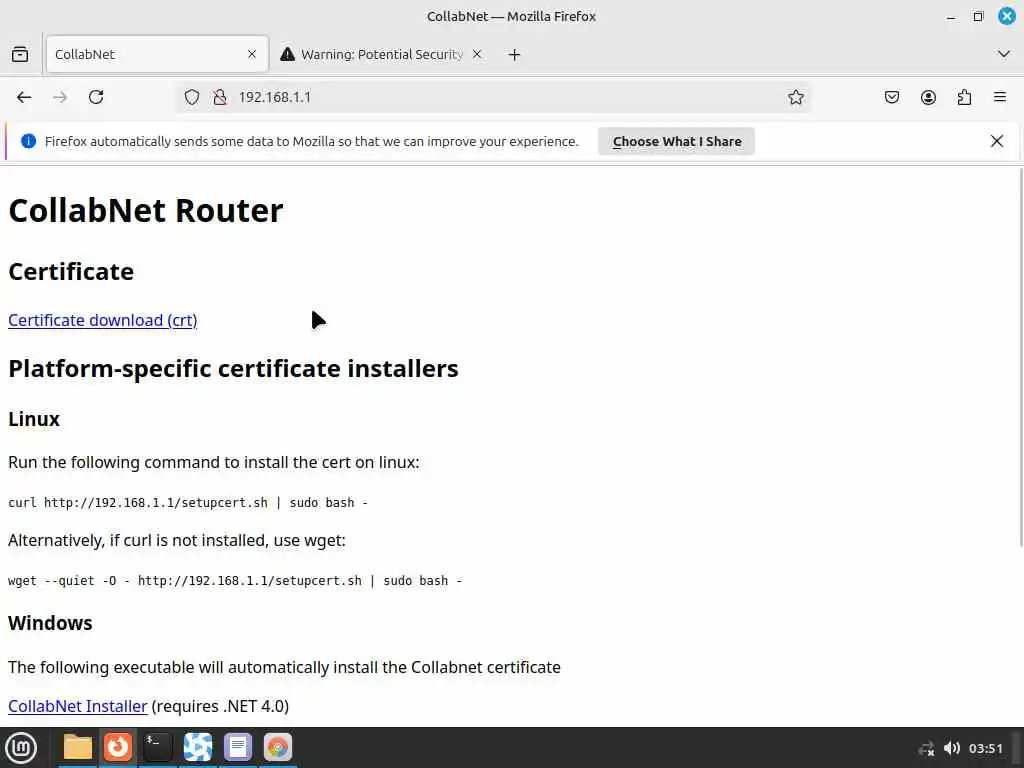1024x768 pixels.
Task: Open the Files folder in taskbar
Action: pos(78,747)
